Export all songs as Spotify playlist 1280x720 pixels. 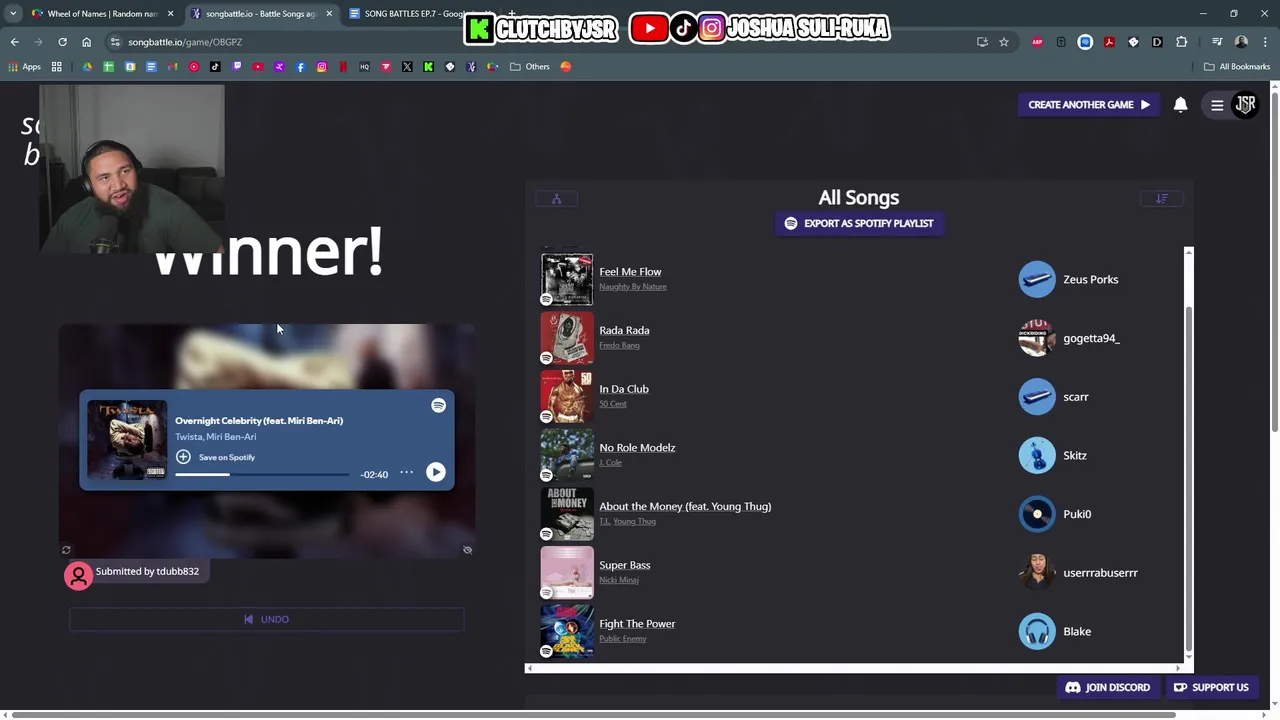click(x=859, y=223)
